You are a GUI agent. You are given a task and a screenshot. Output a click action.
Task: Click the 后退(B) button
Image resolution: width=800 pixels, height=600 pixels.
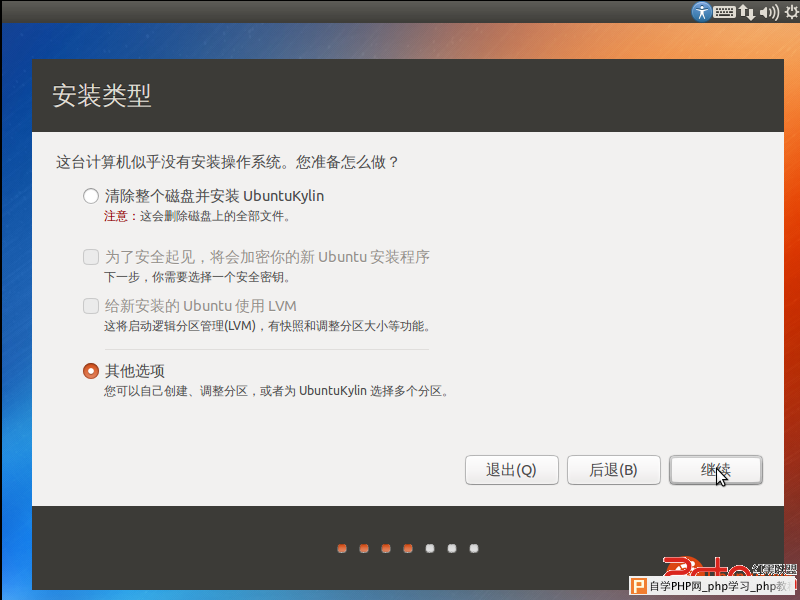(x=613, y=470)
